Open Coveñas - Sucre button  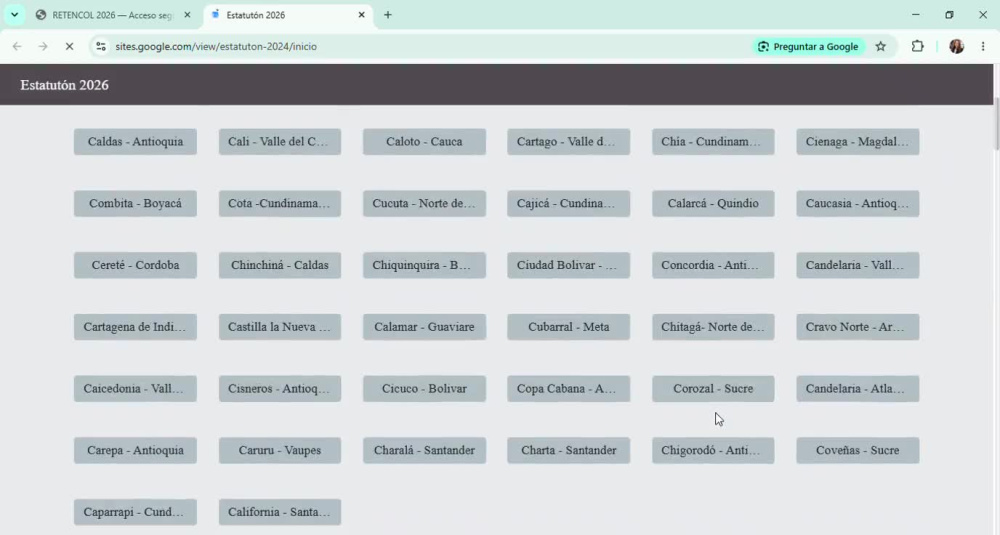pos(858,450)
